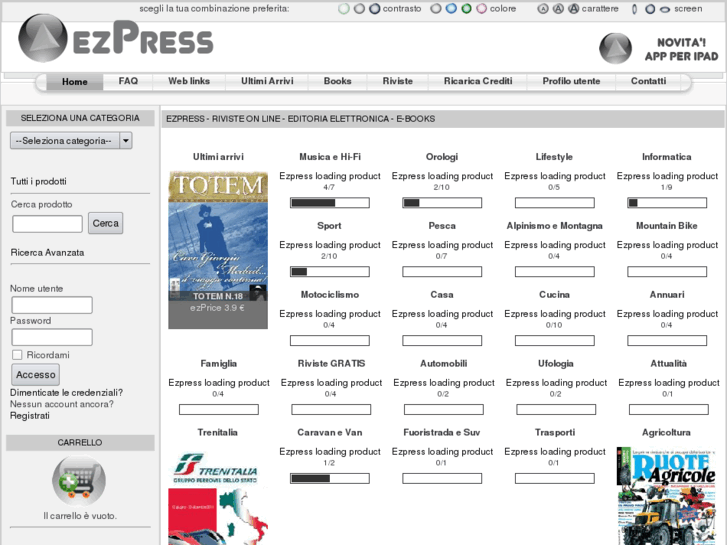Select the medium gray contrast option

[359, 9]
